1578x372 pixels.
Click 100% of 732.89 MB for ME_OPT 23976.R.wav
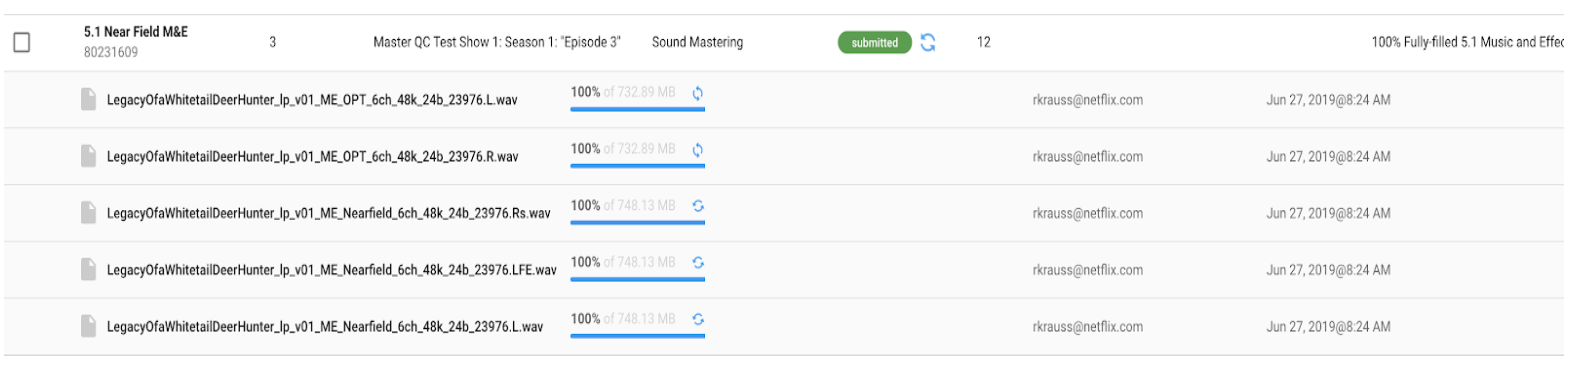[x=623, y=149]
